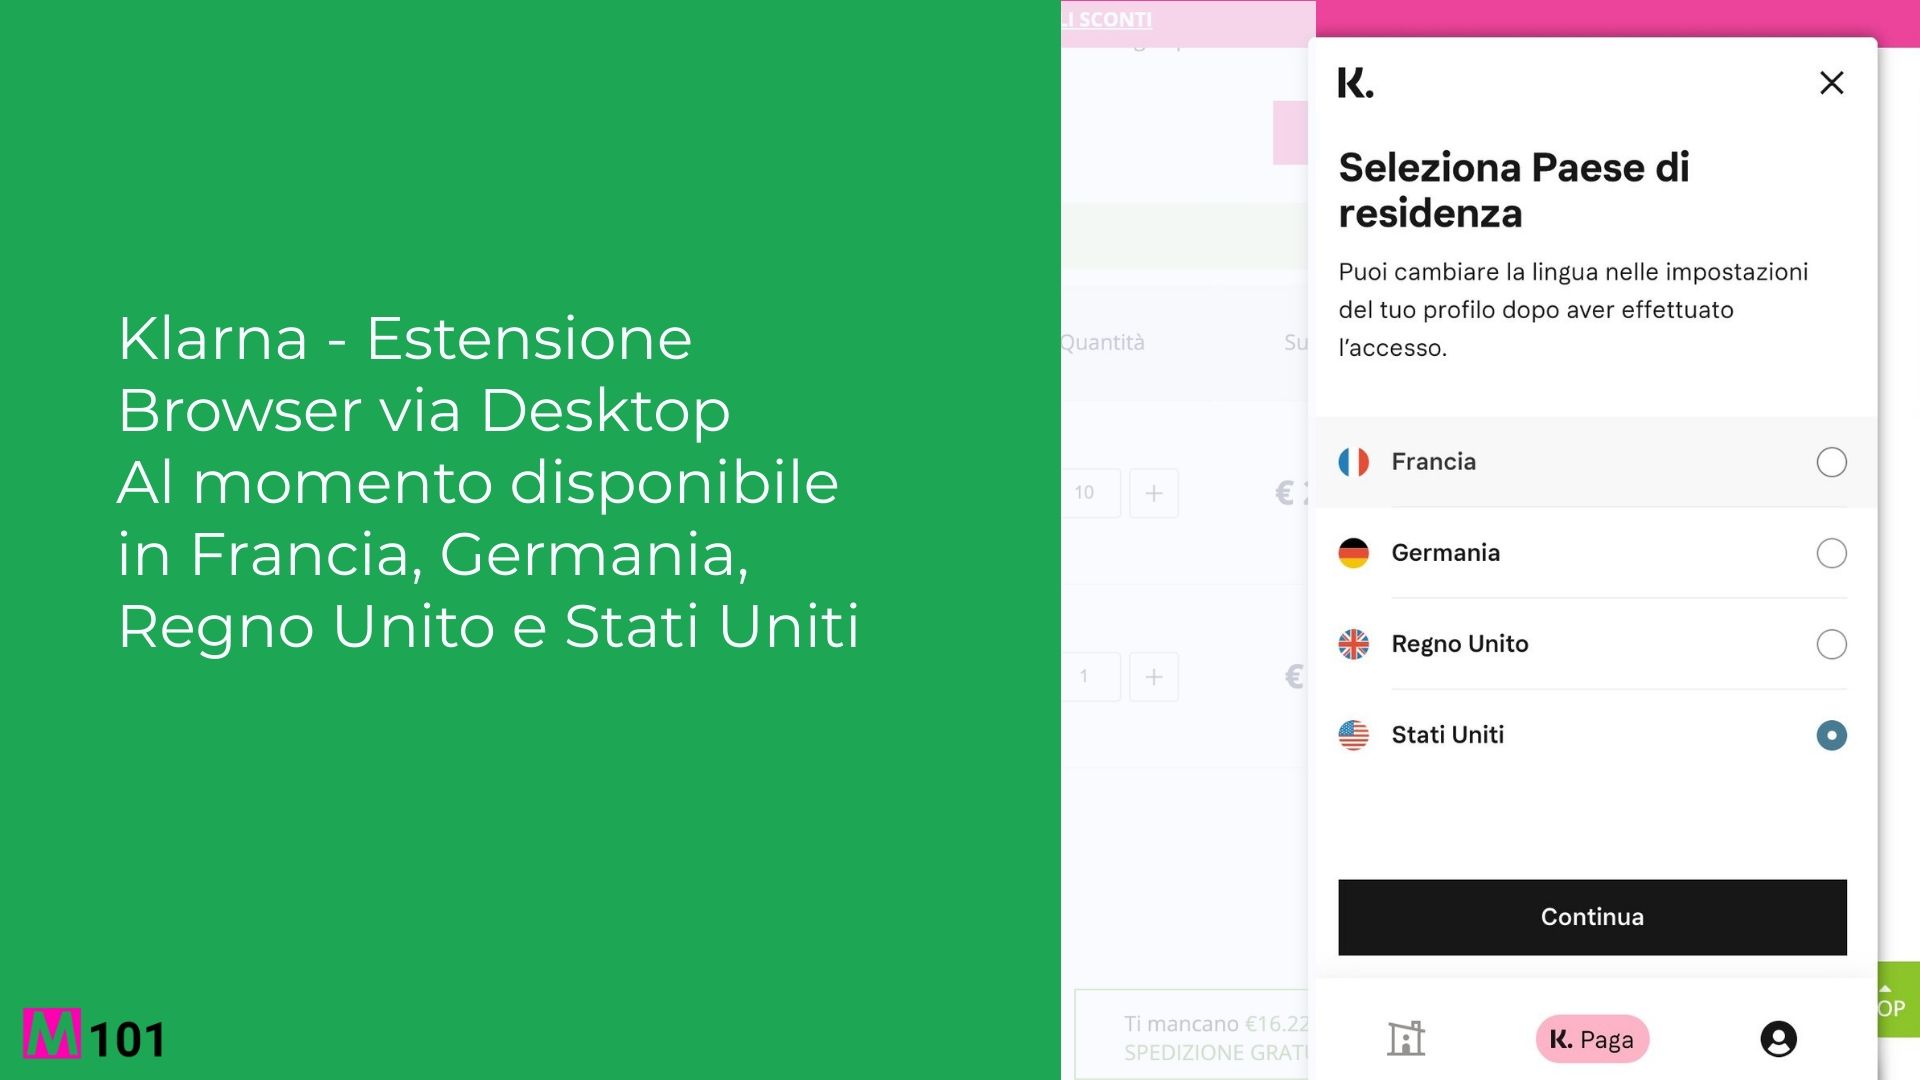Image resolution: width=1920 pixels, height=1080 pixels.
Task: Select Stati Uniti radio button
Action: 1831,735
